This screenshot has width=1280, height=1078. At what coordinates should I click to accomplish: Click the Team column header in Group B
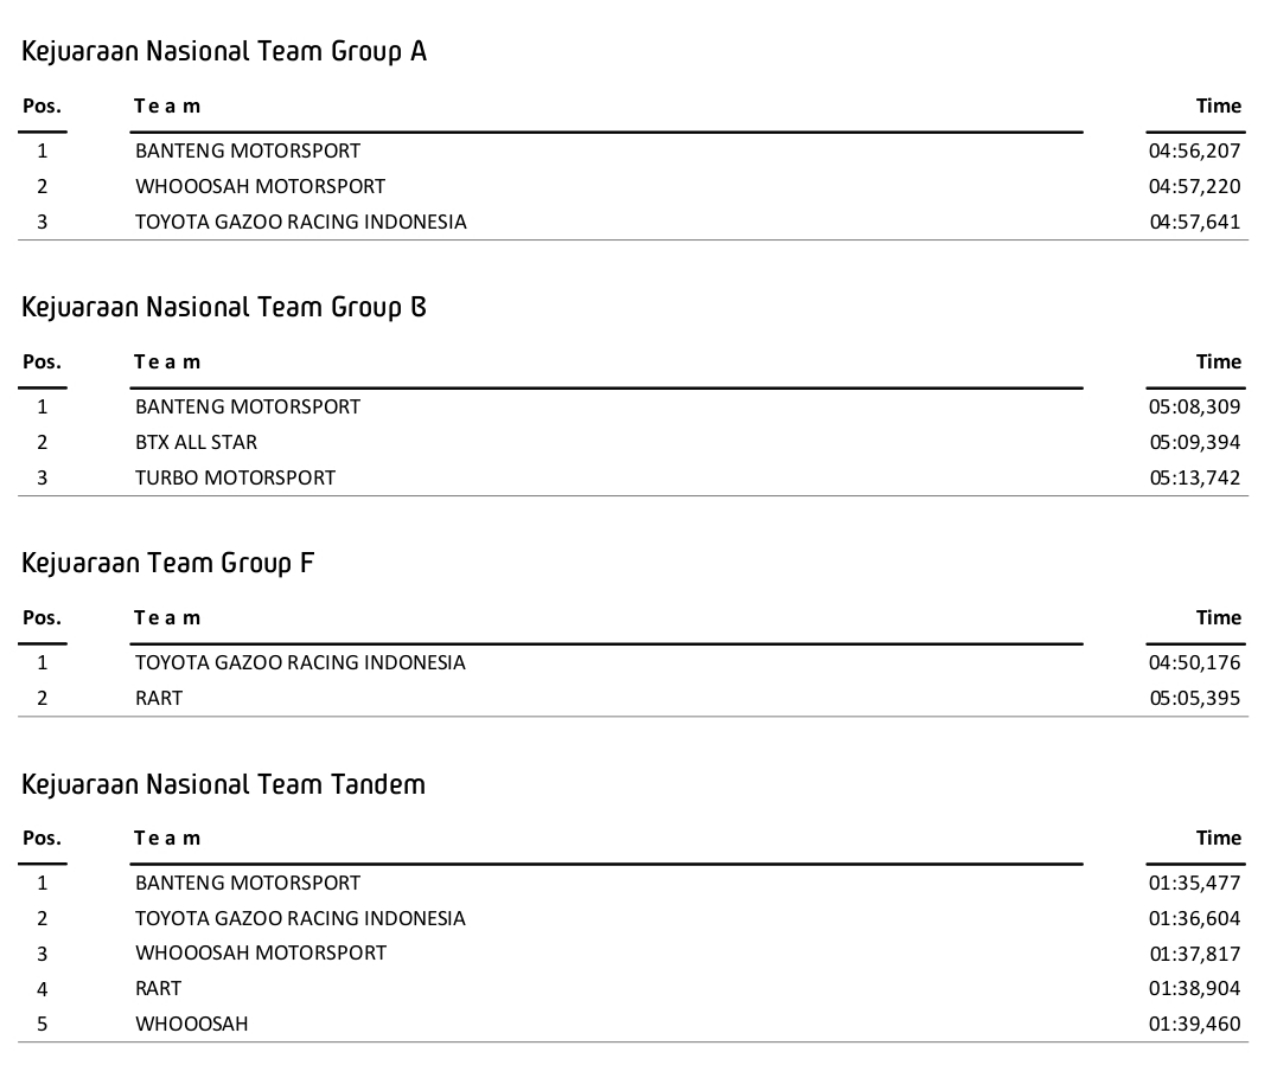click(167, 362)
